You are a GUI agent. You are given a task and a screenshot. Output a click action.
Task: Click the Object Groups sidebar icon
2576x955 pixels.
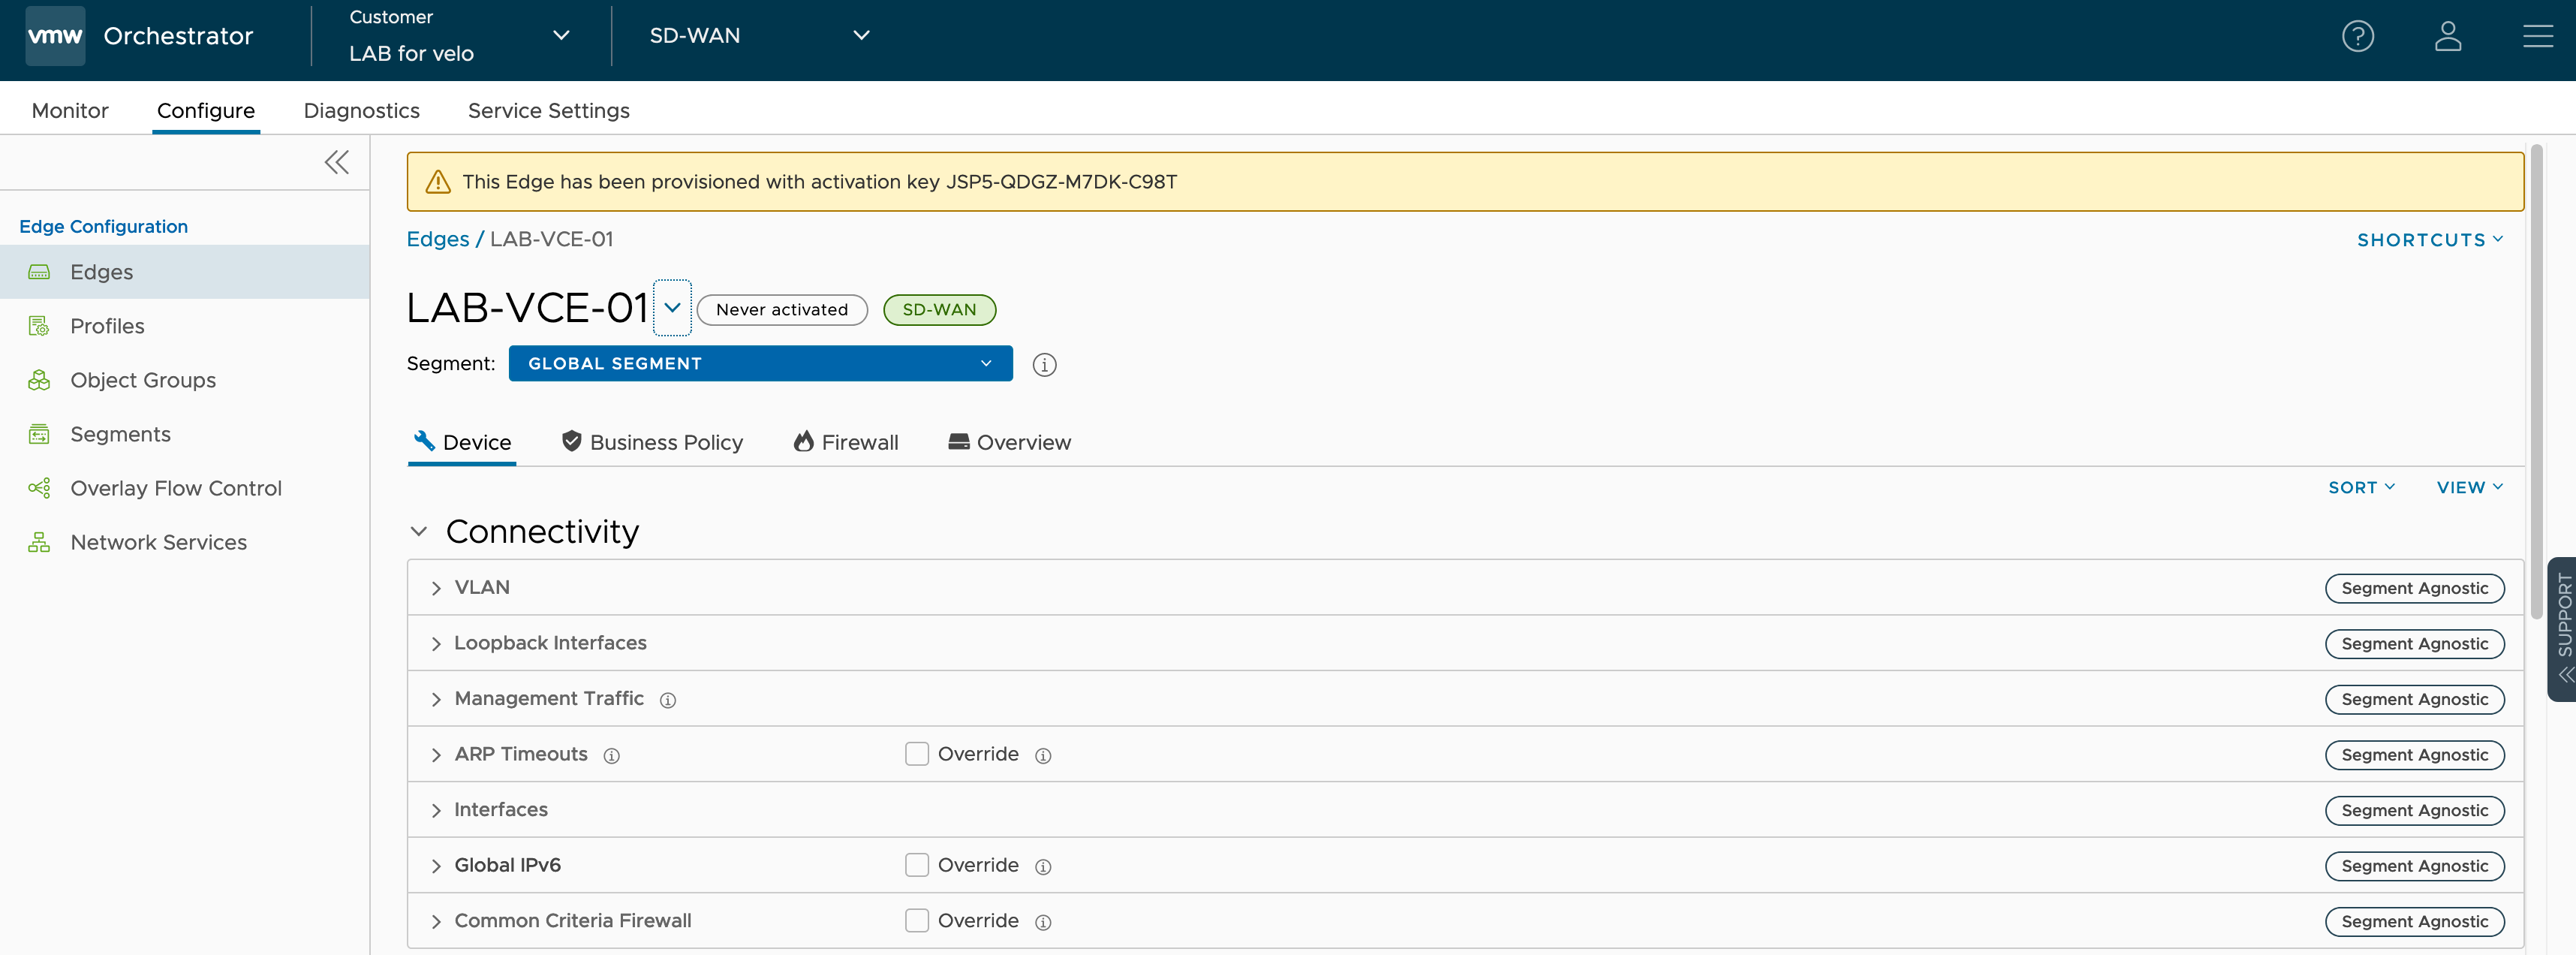[39, 380]
